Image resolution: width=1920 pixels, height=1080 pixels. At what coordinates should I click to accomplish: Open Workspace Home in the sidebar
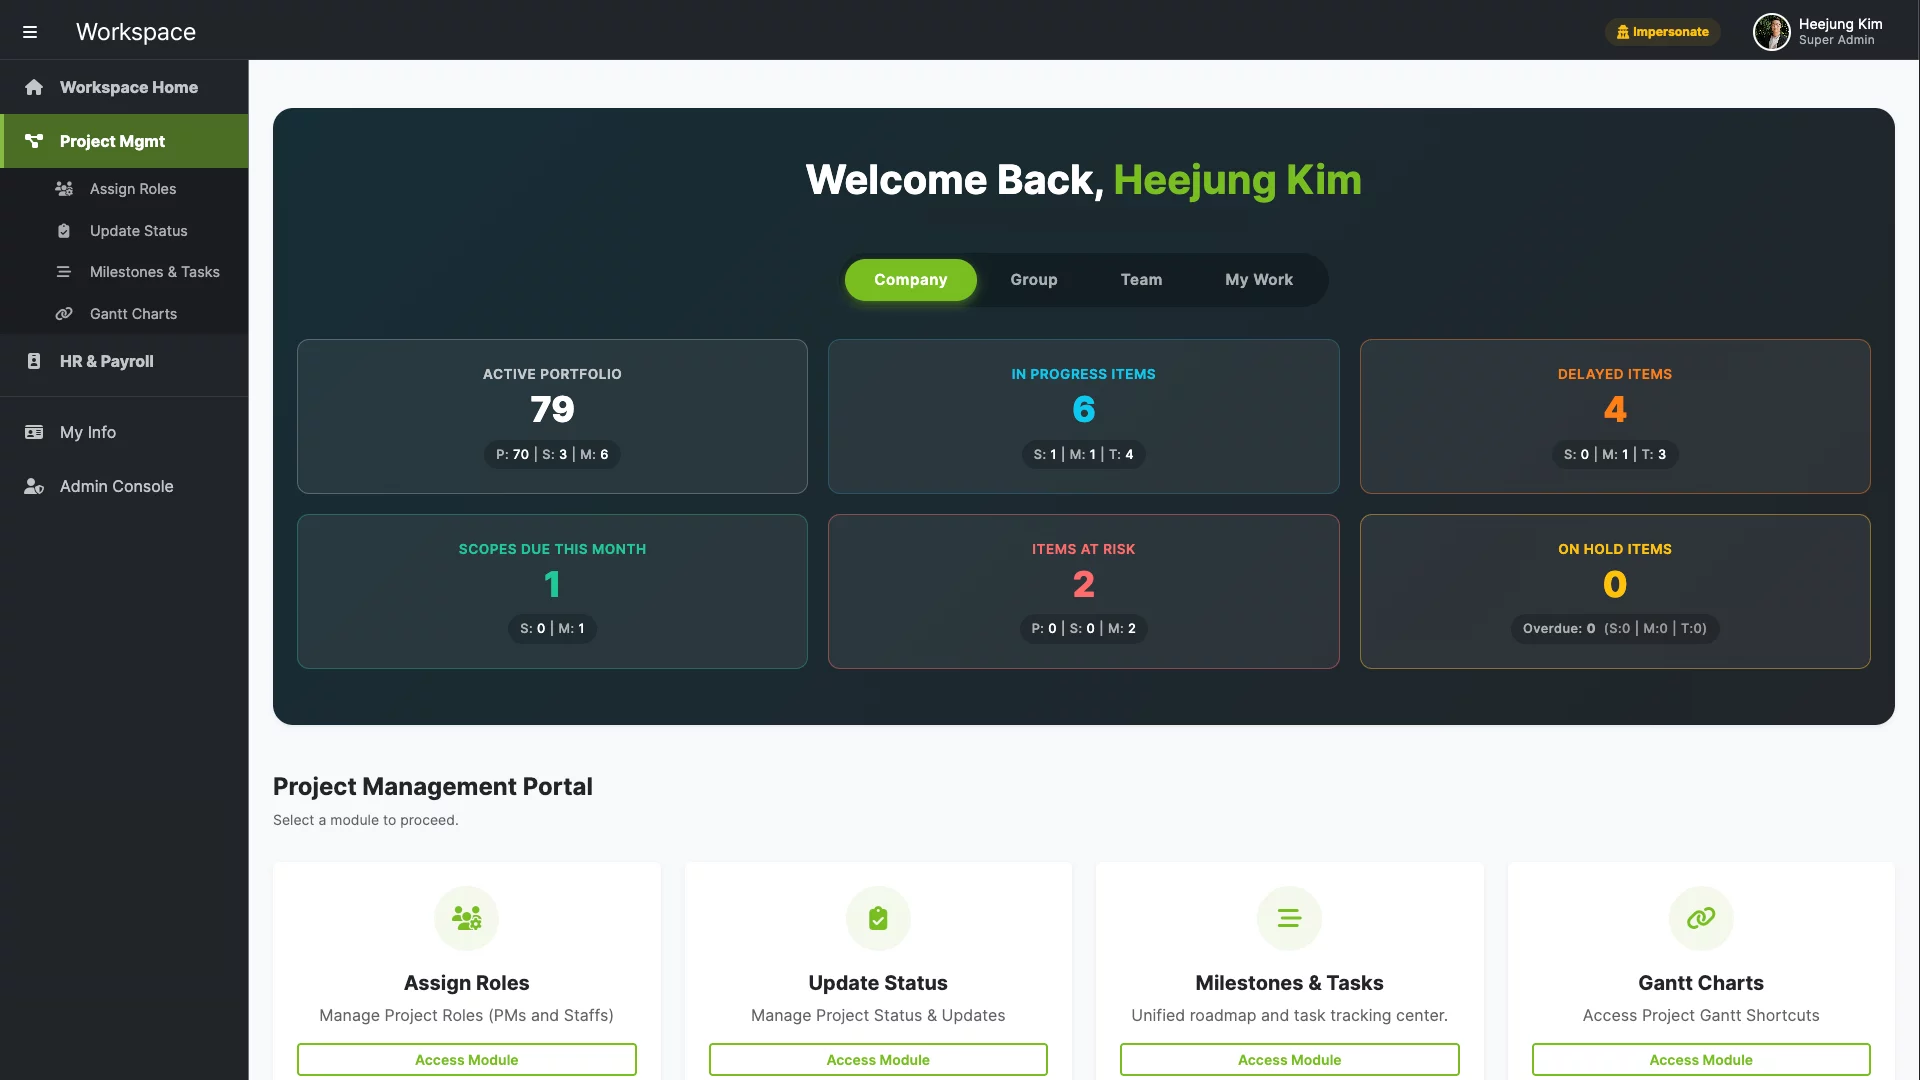[124, 87]
